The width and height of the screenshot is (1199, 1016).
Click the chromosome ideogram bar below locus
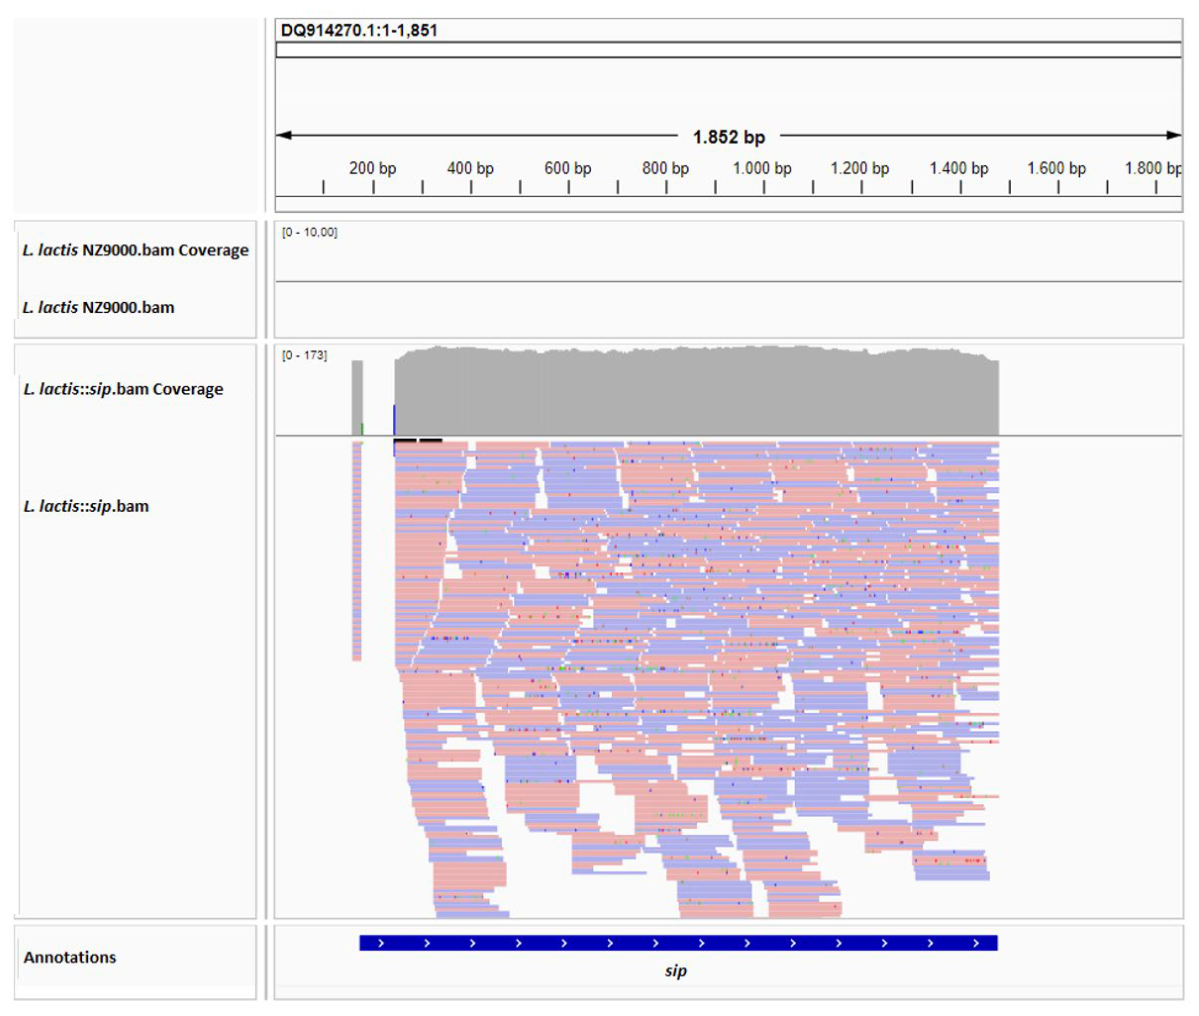[729, 50]
